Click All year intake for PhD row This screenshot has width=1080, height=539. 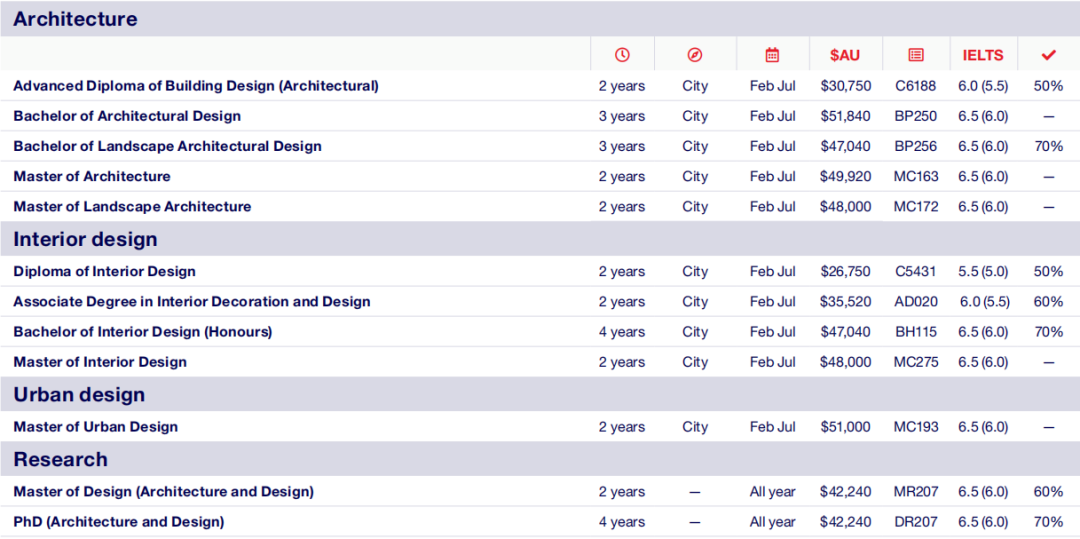772,522
